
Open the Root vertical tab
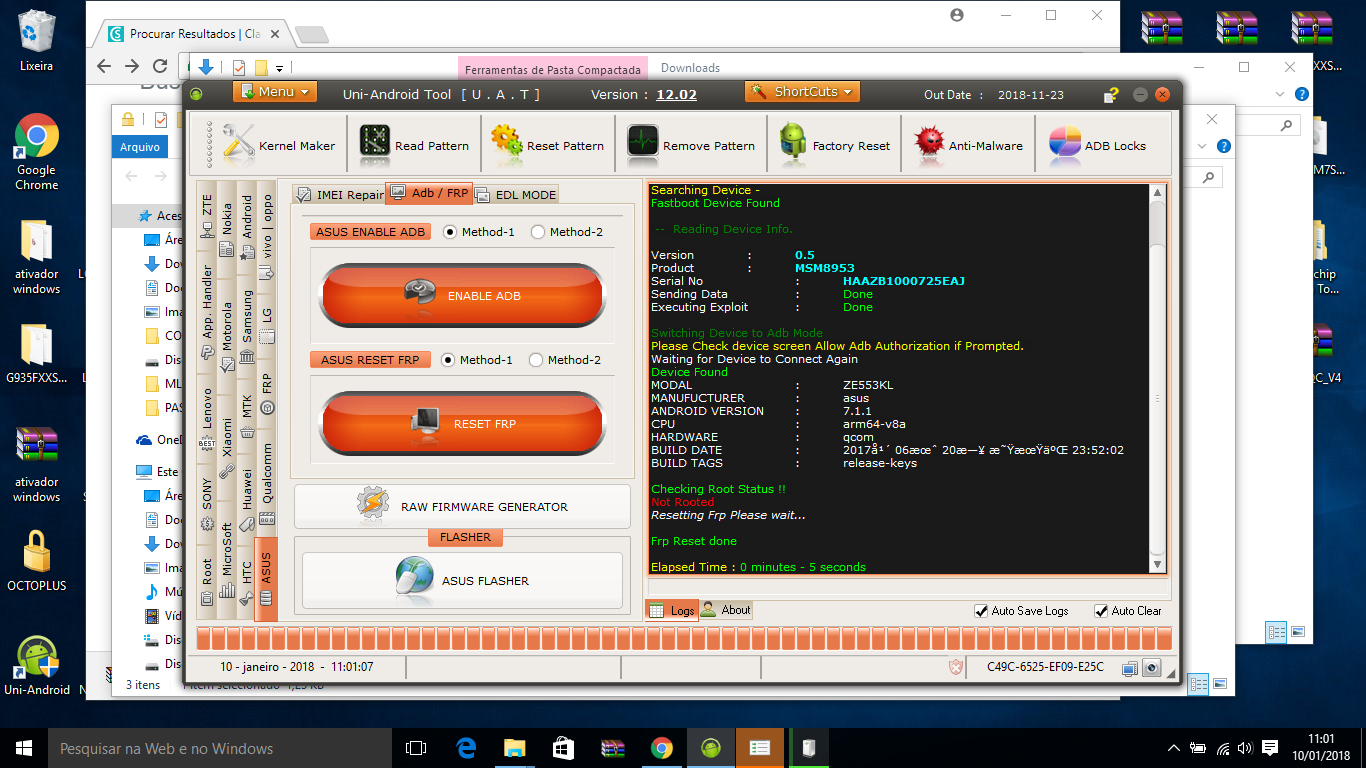(207, 581)
